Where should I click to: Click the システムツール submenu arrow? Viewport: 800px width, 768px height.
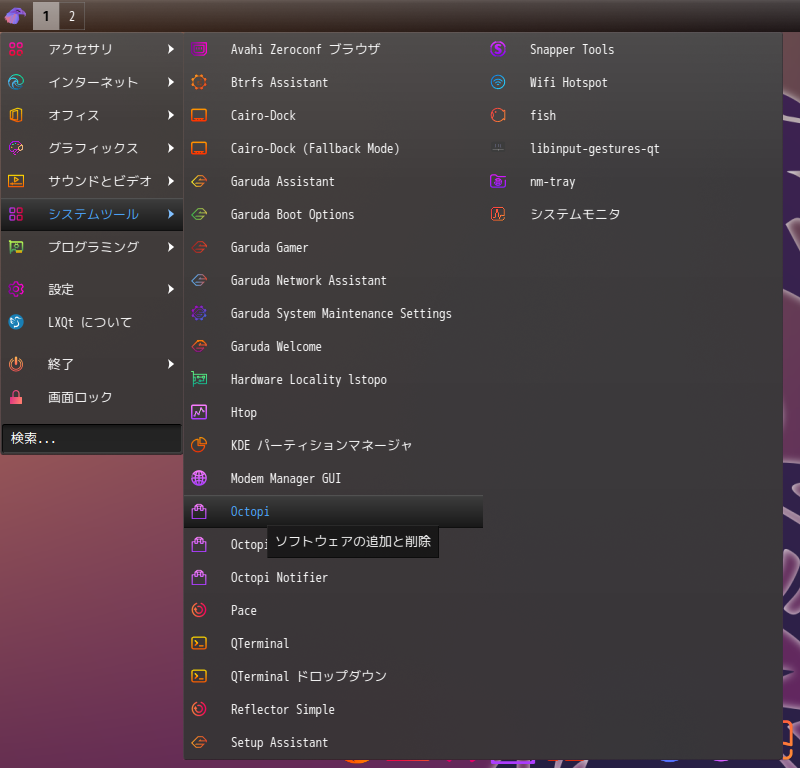[x=171, y=214]
